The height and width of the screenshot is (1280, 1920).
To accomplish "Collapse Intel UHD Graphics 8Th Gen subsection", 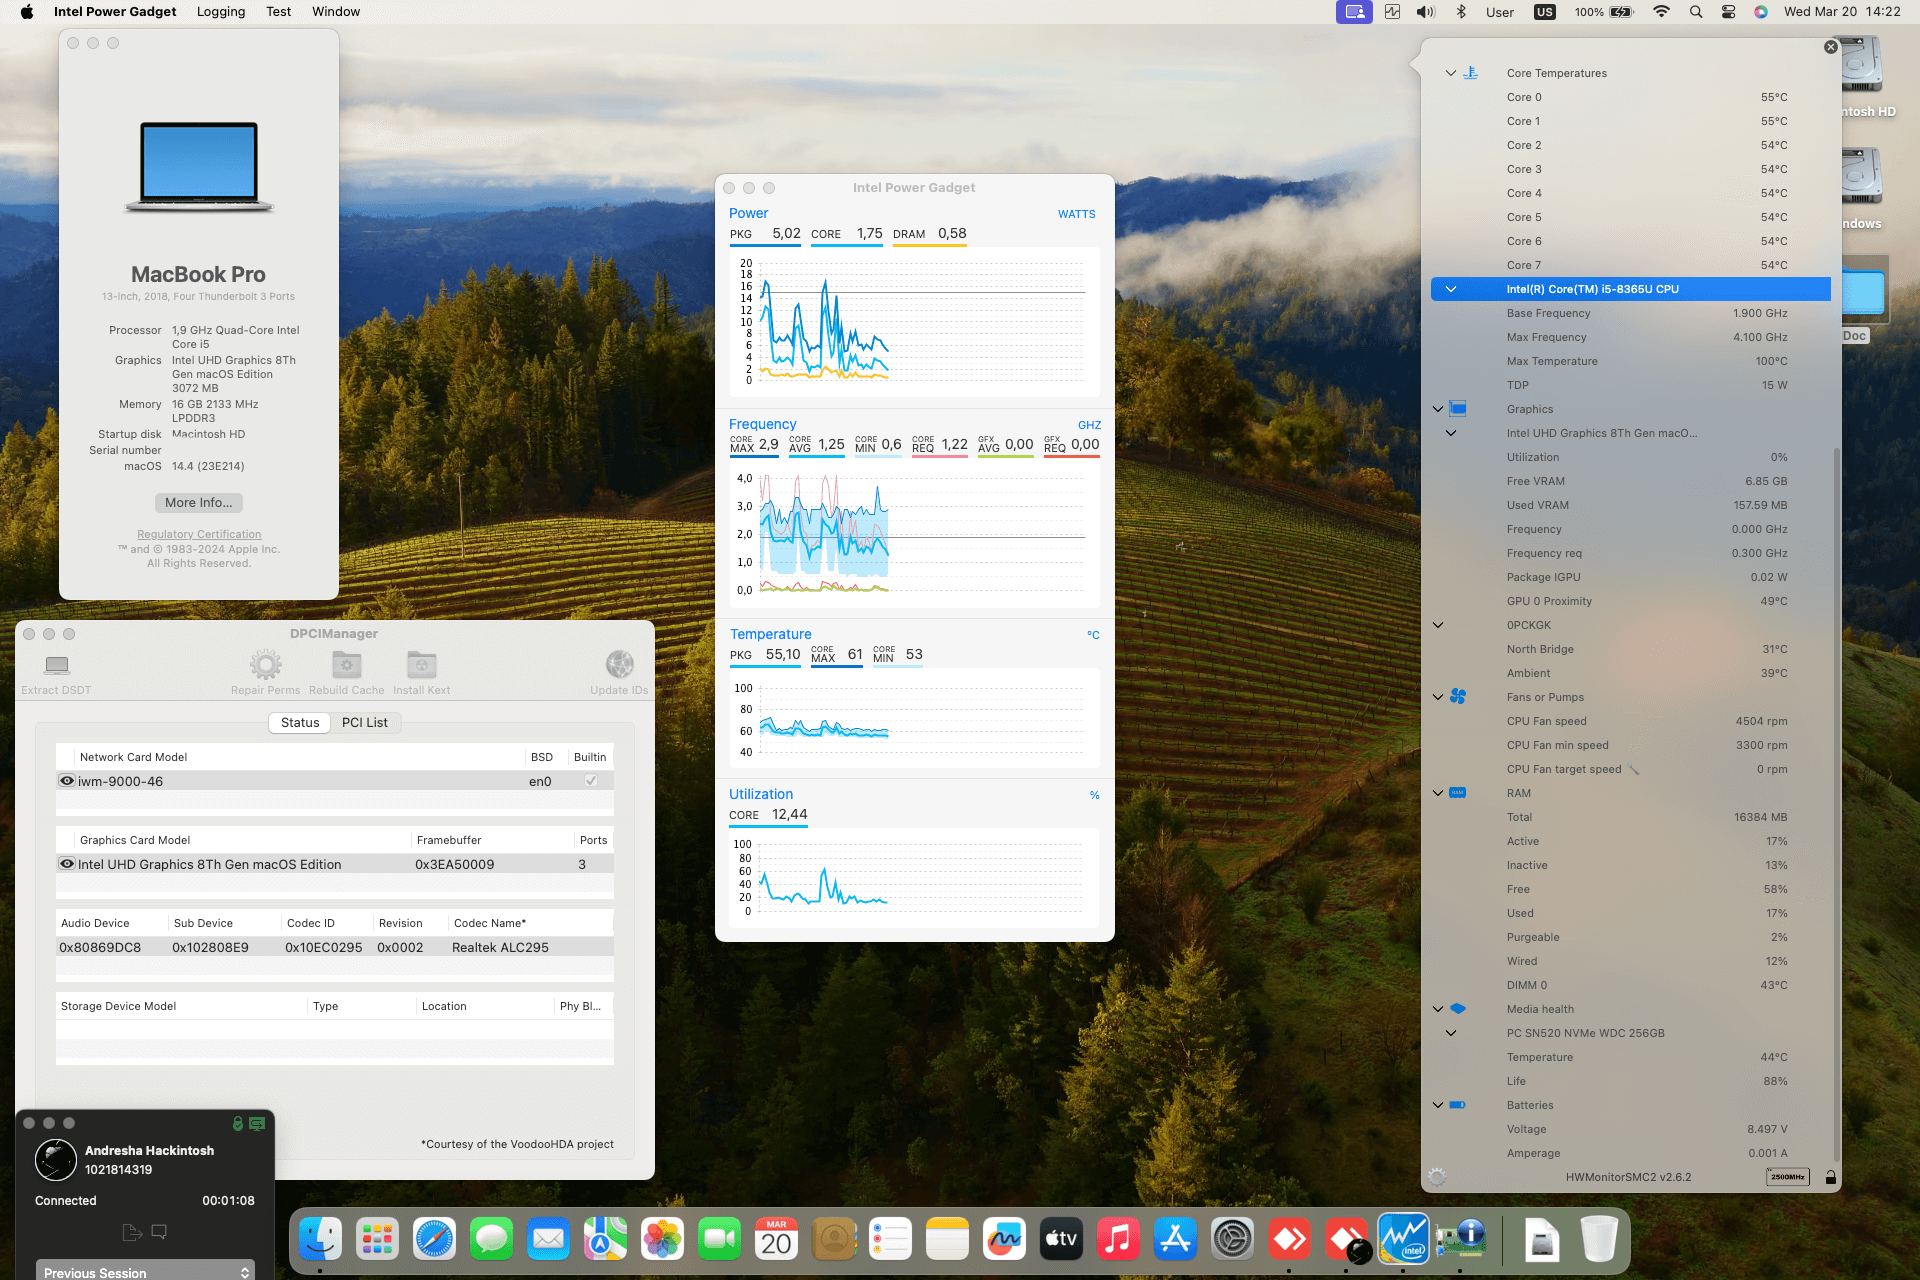I will [x=1450, y=433].
